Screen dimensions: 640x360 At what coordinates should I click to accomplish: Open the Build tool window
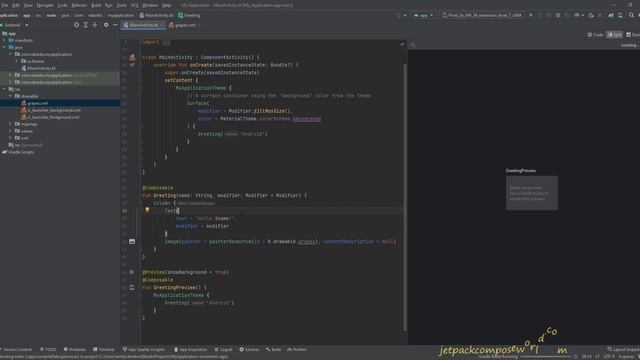273,350
